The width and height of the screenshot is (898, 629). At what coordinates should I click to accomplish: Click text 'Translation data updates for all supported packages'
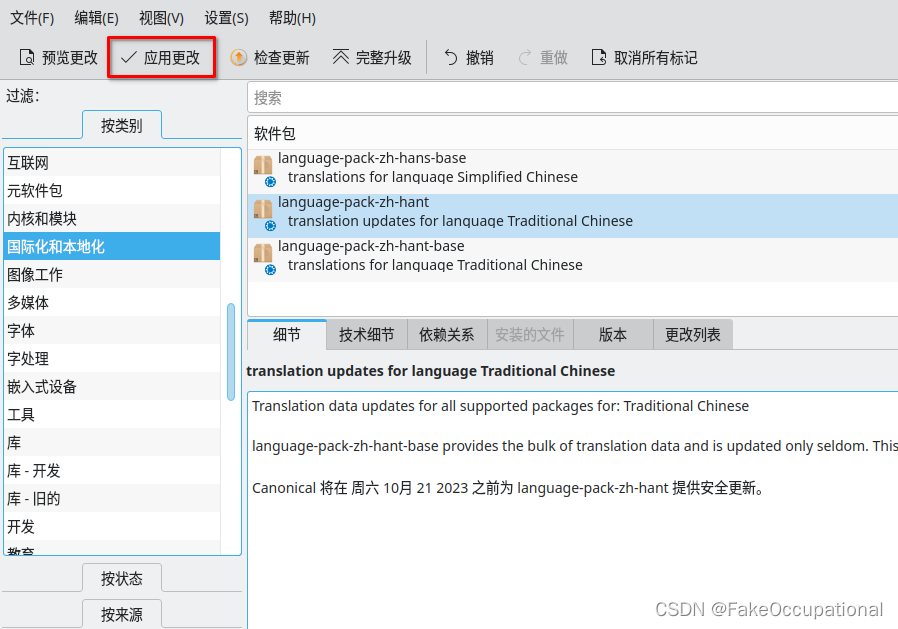coord(436,406)
